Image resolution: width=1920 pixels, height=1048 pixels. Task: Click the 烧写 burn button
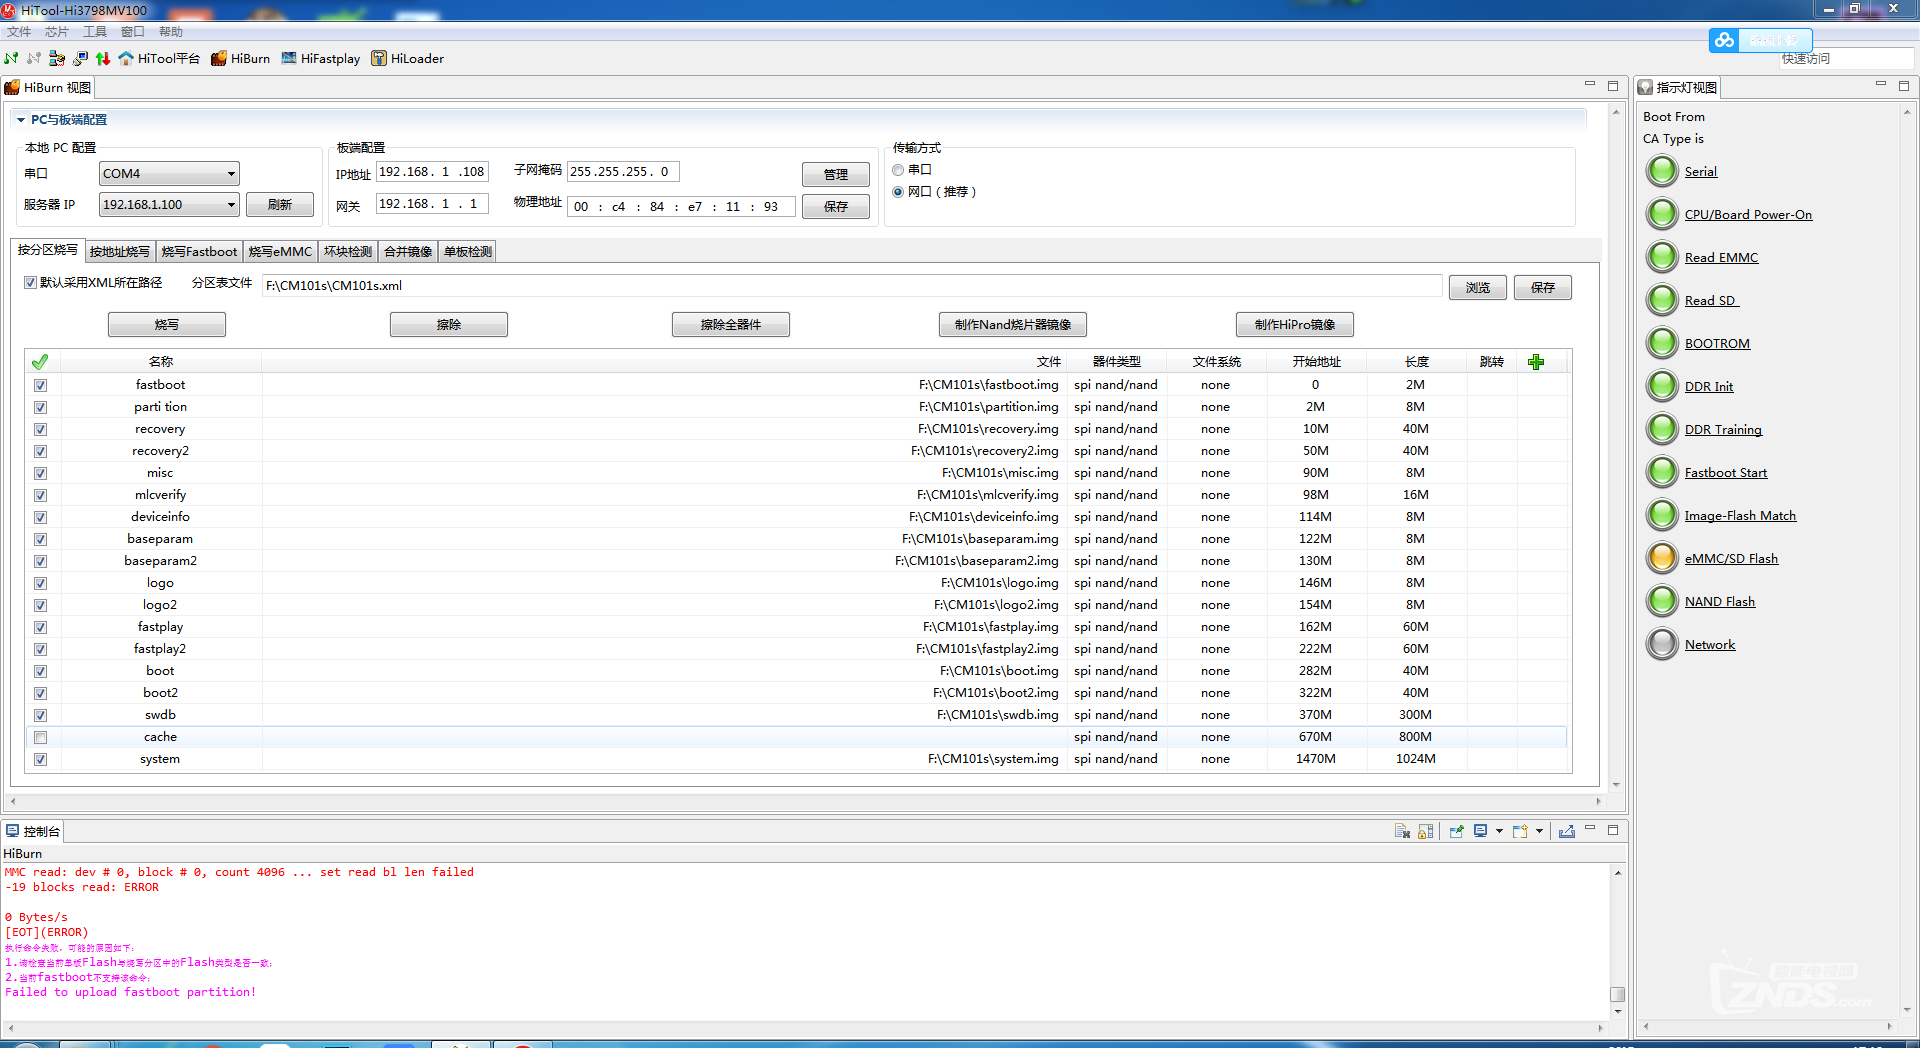(x=167, y=325)
